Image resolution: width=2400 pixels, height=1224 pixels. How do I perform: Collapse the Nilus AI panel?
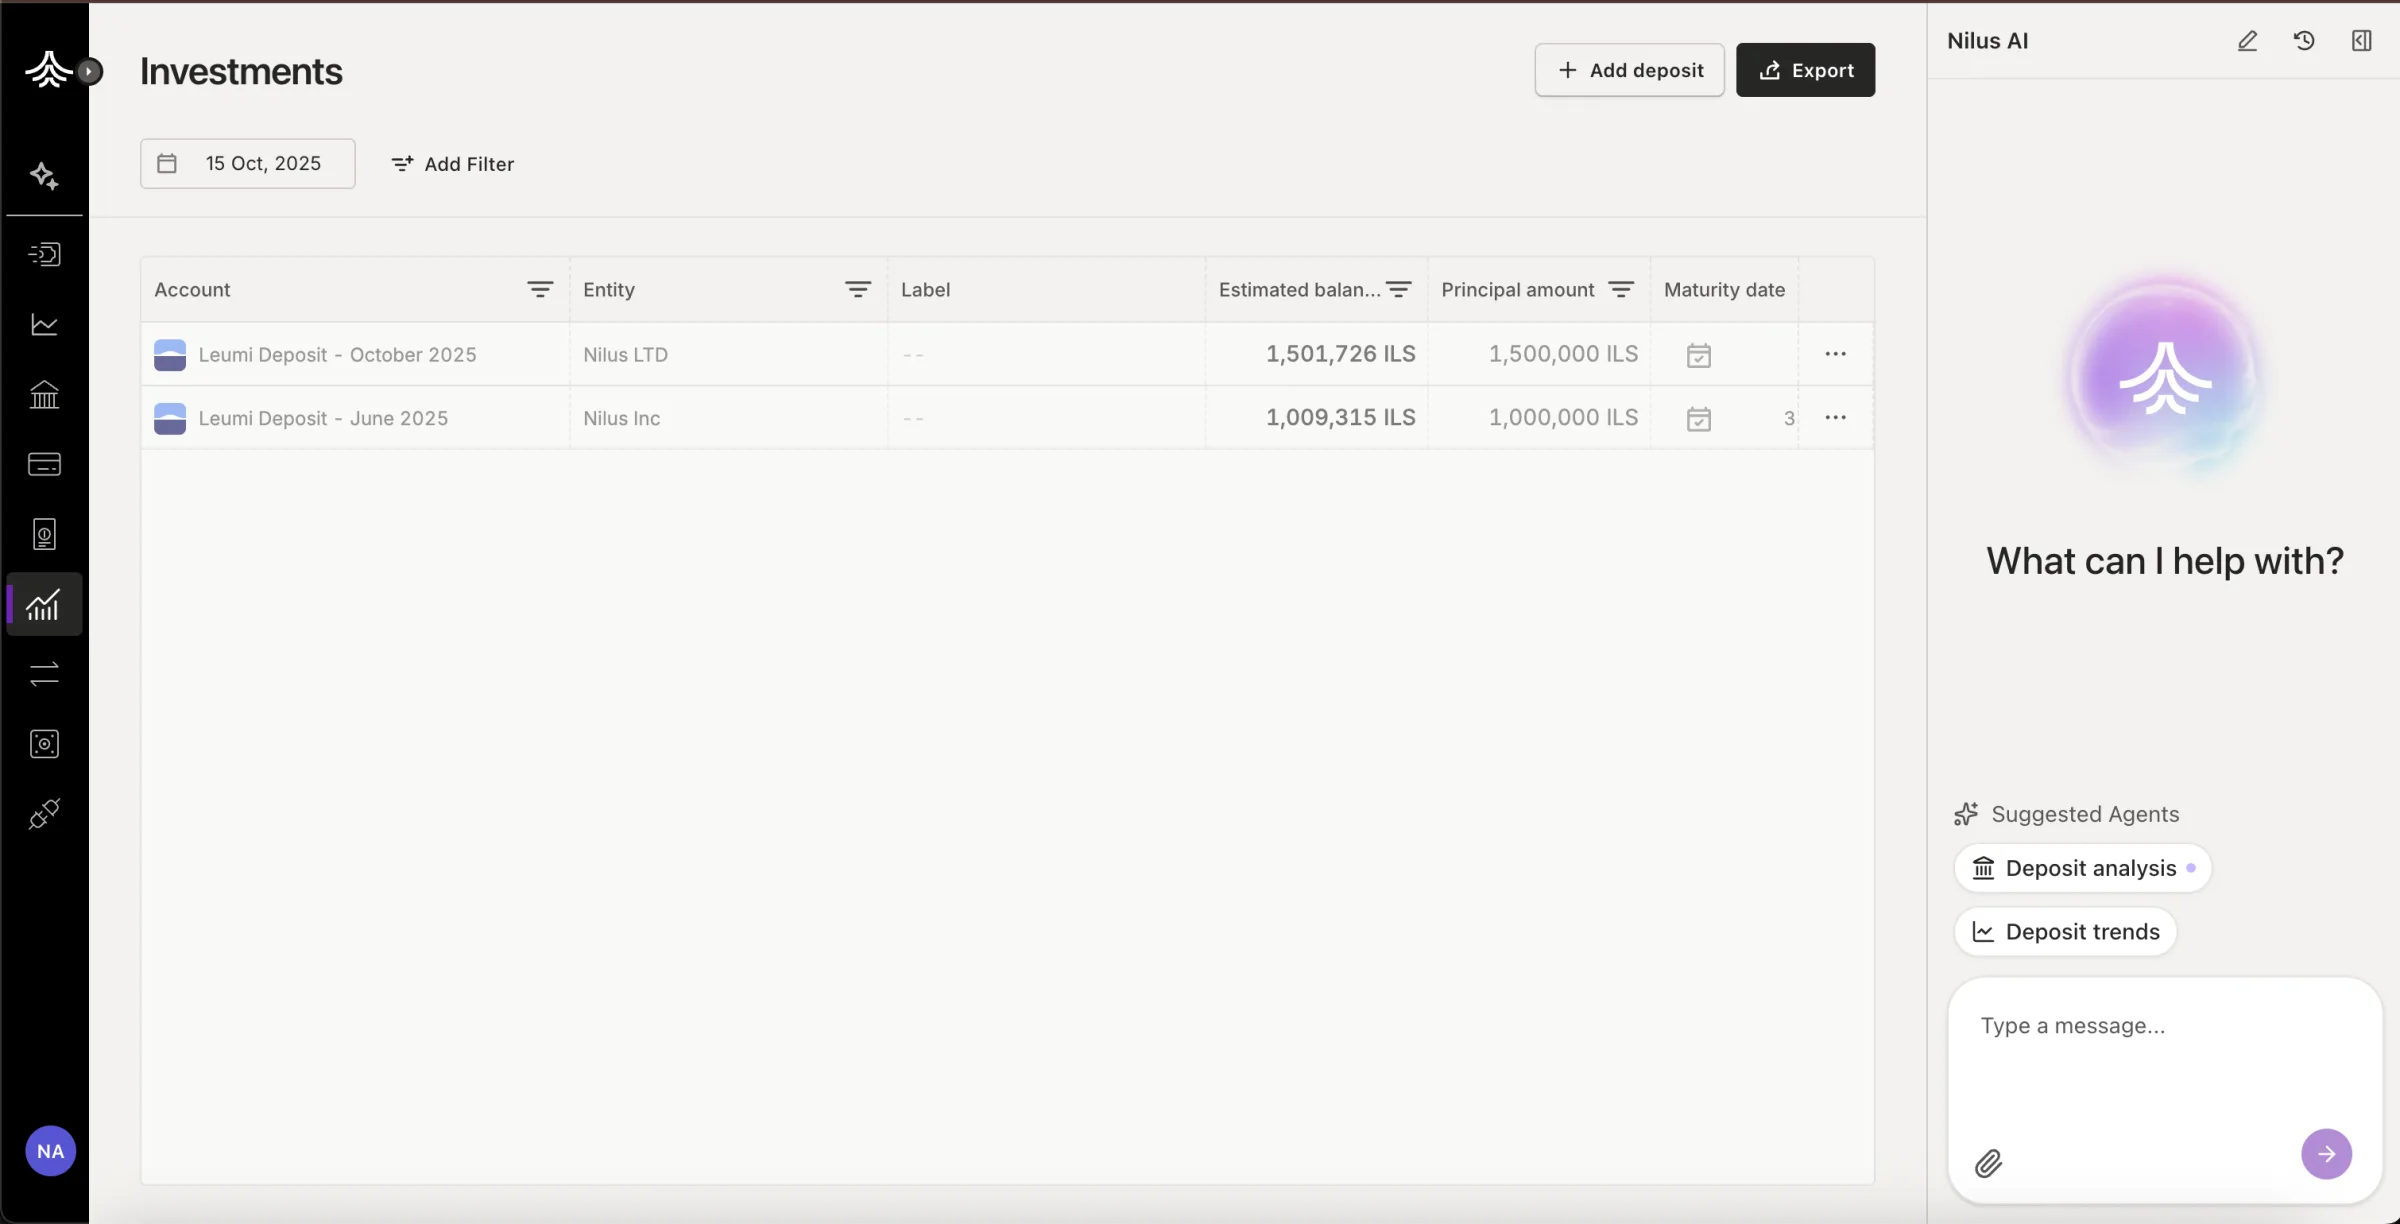[x=2361, y=41]
